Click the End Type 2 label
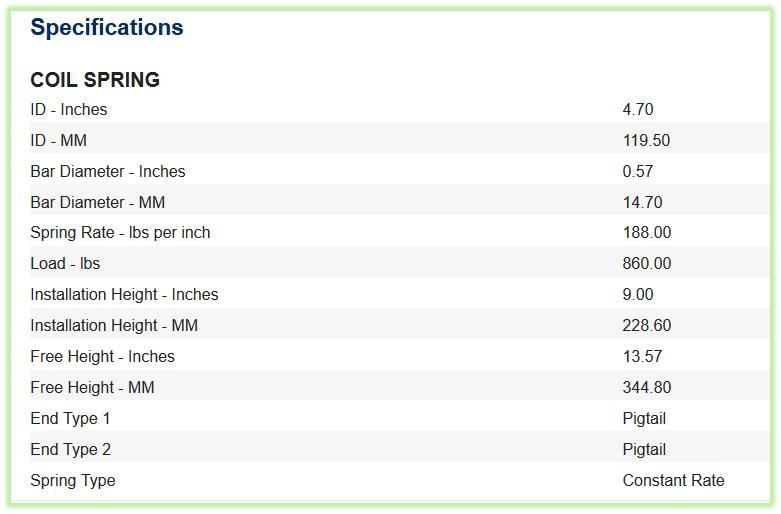This screenshot has width=781, height=514. [x=70, y=449]
